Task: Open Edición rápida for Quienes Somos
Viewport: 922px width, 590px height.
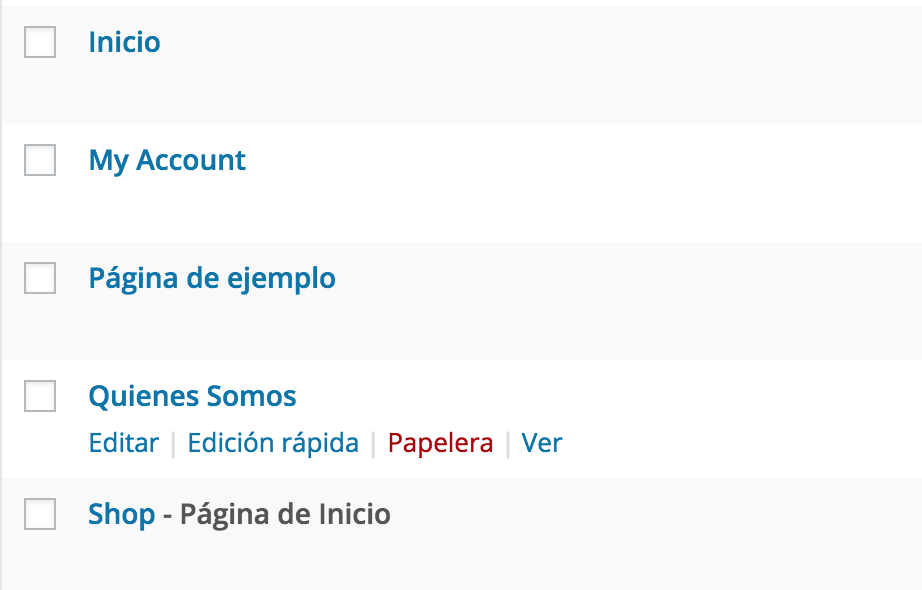Action: coord(272,442)
